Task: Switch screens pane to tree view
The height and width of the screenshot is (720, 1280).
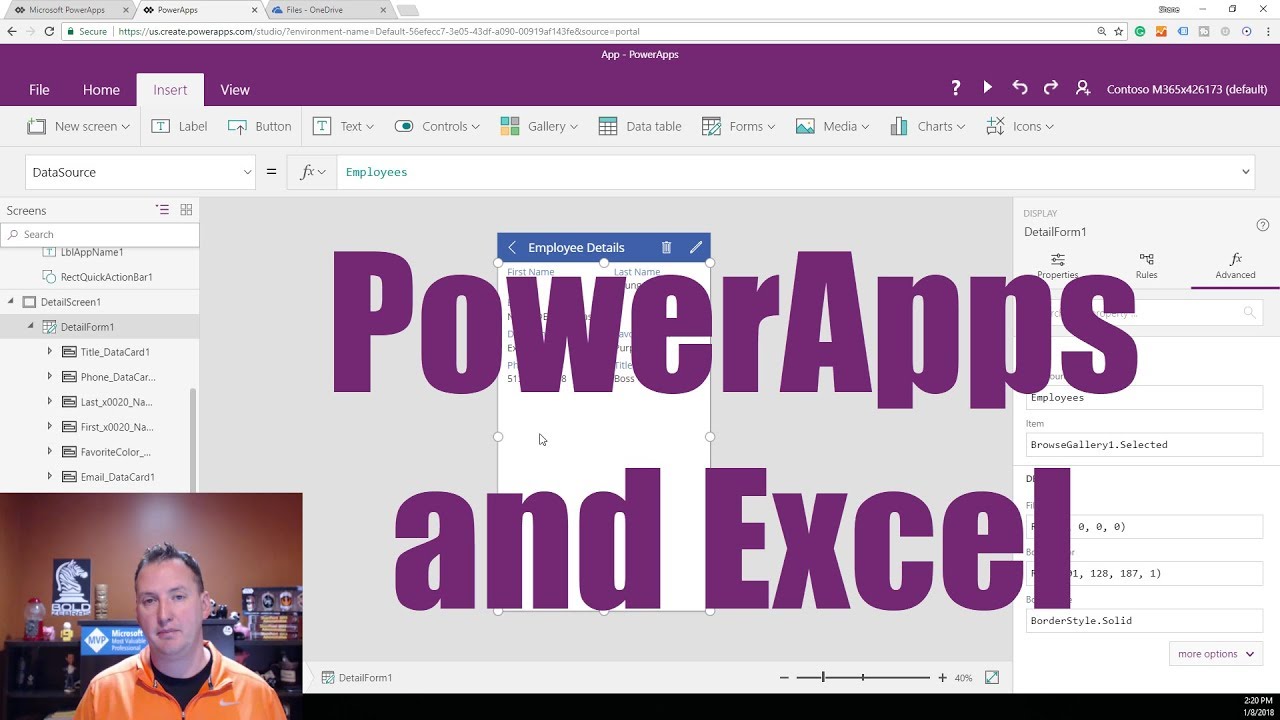Action: (x=162, y=210)
